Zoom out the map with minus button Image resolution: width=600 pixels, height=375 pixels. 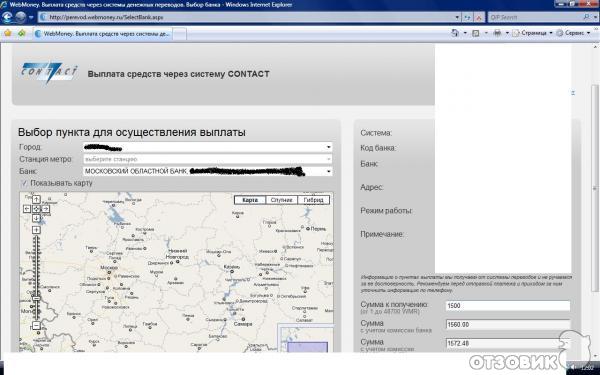click(36, 326)
